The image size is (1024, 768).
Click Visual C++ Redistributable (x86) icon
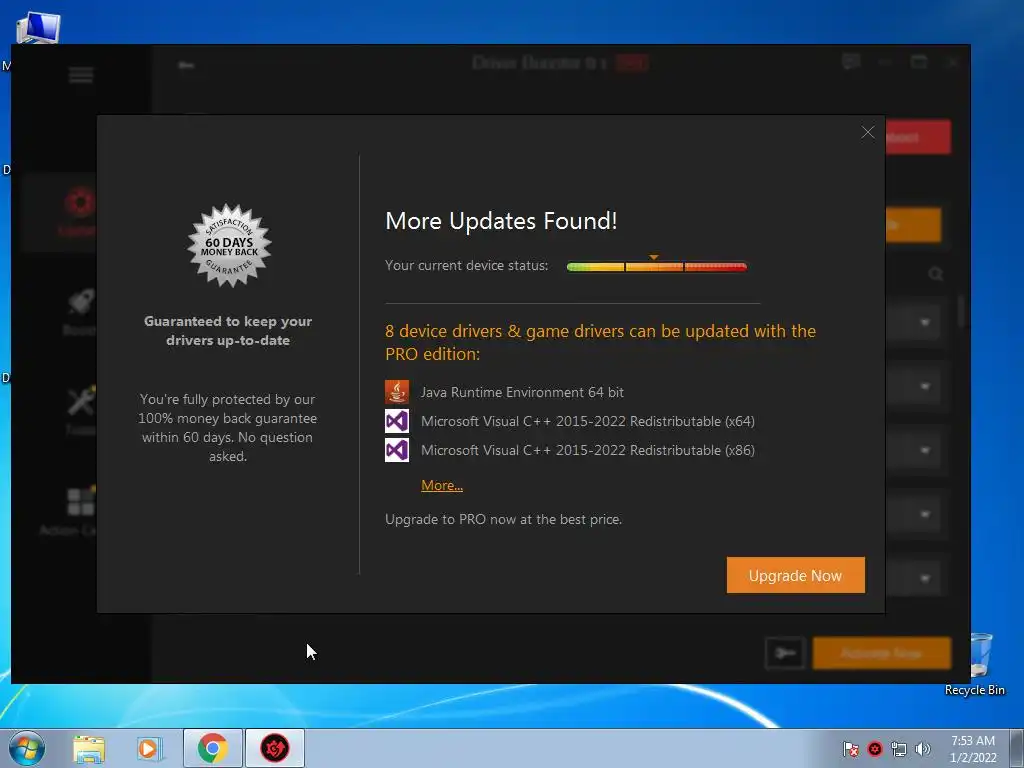[x=396, y=450]
